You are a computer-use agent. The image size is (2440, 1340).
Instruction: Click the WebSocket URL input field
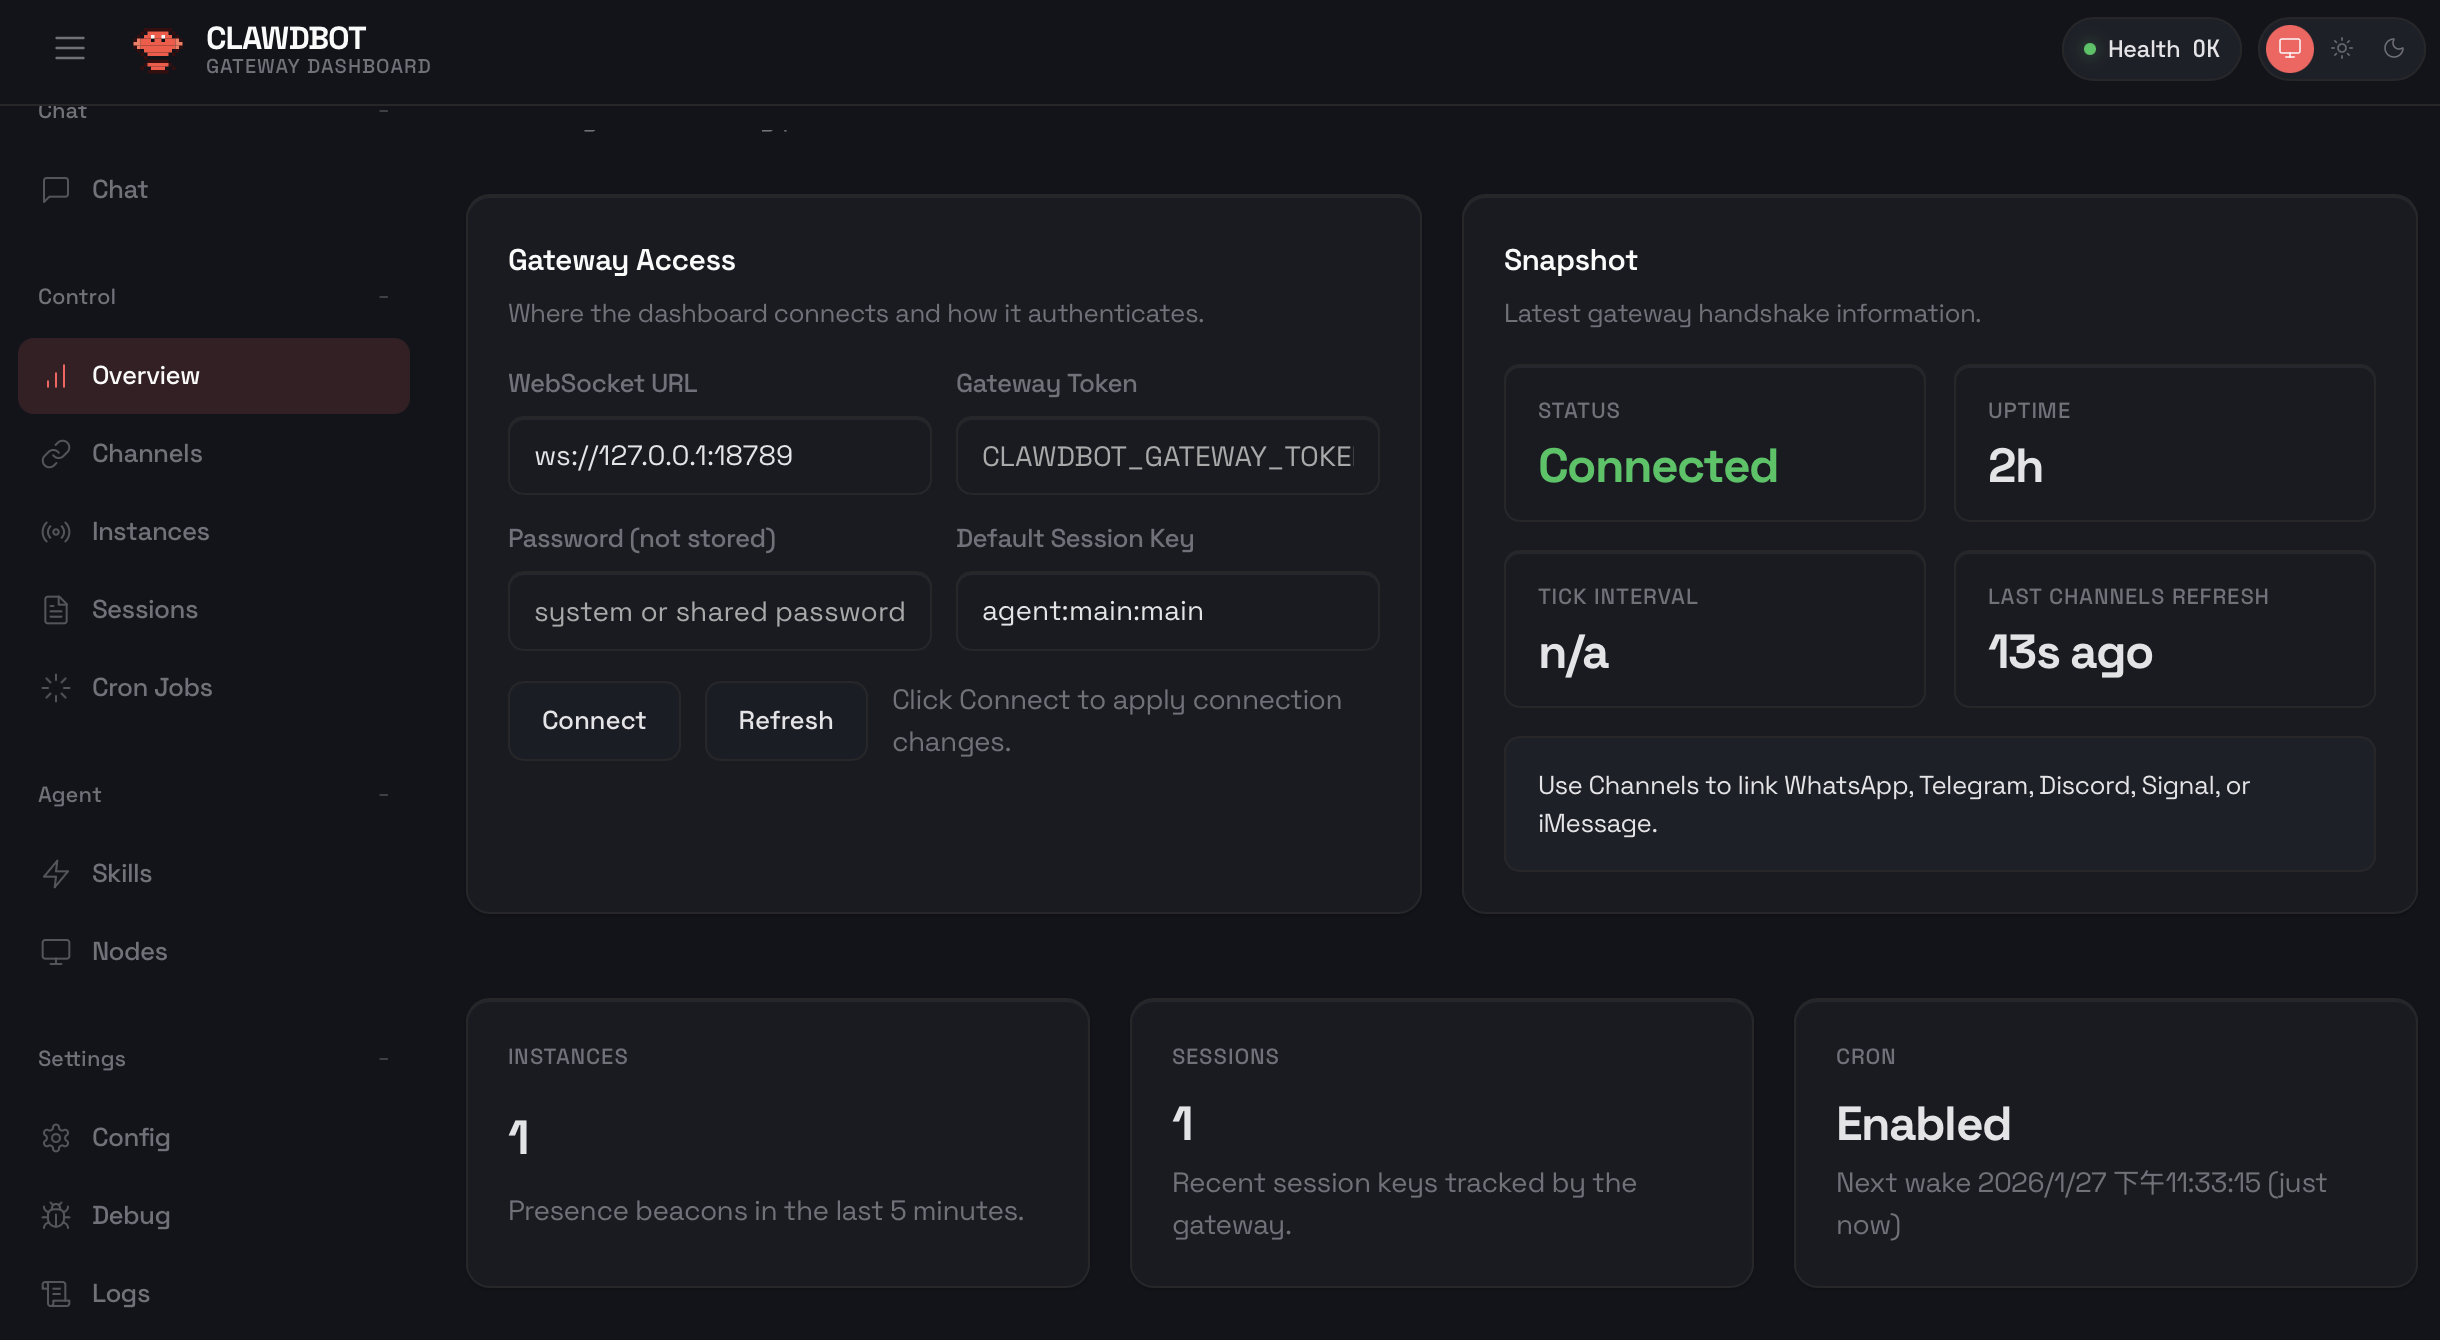tap(718, 455)
